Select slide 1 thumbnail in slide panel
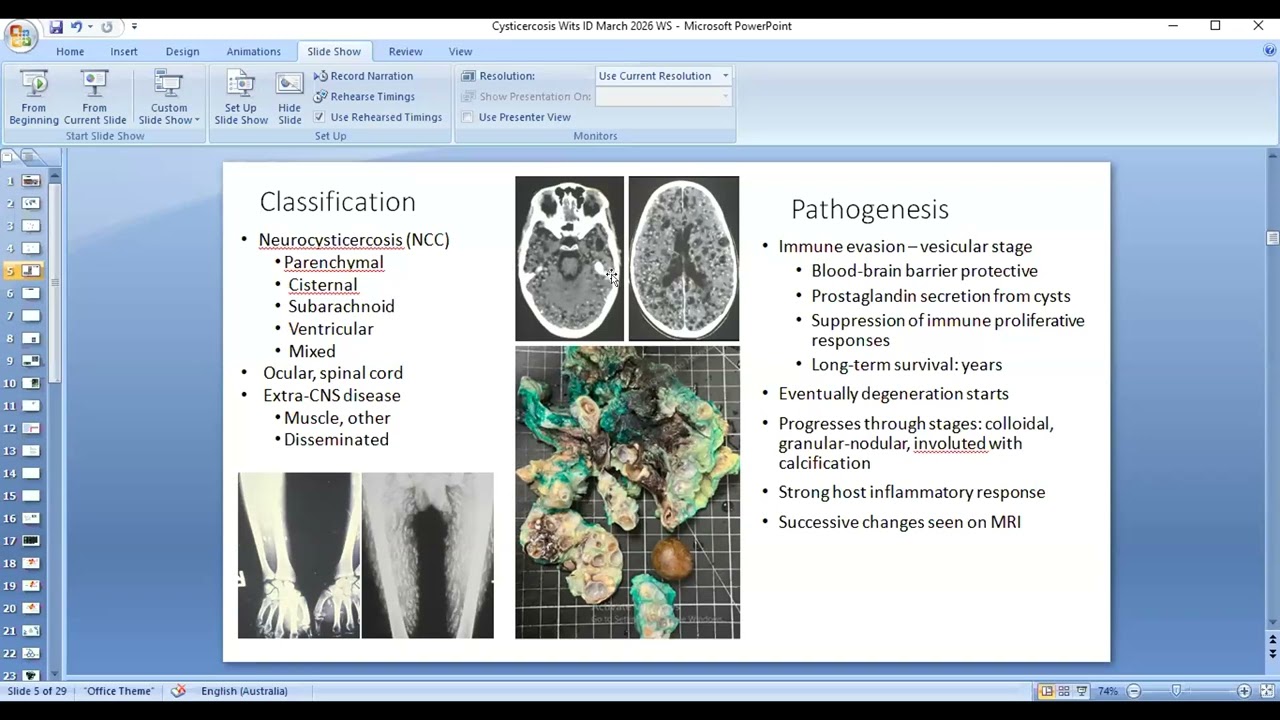 click(31, 181)
